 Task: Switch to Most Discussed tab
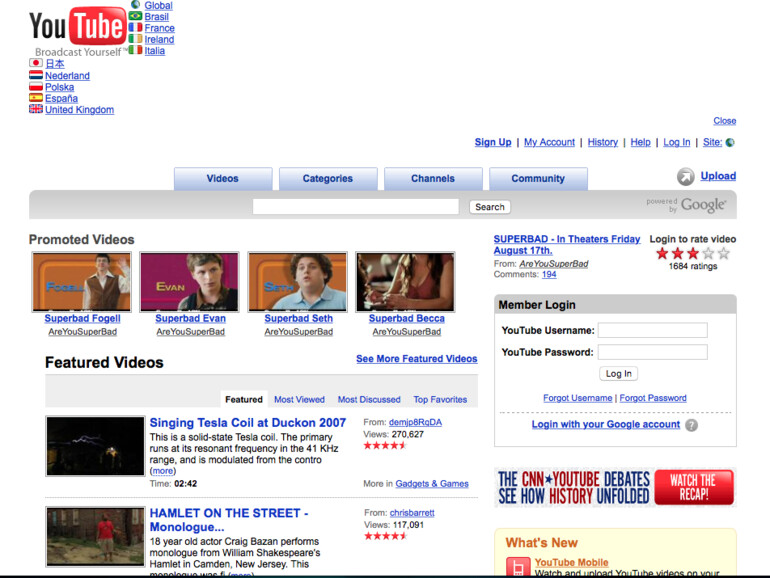(369, 399)
